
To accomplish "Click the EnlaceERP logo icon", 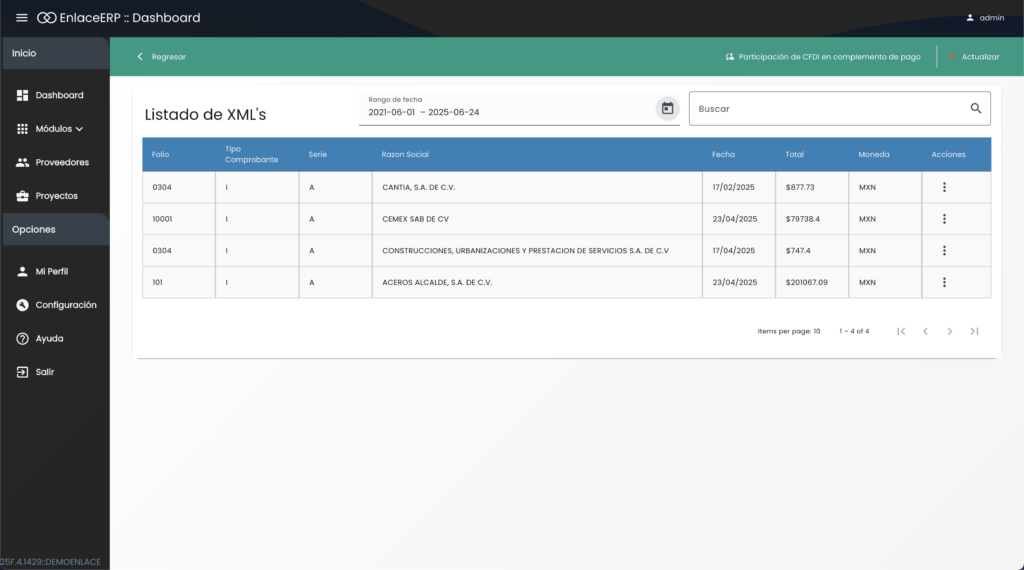I will tap(46, 18).
